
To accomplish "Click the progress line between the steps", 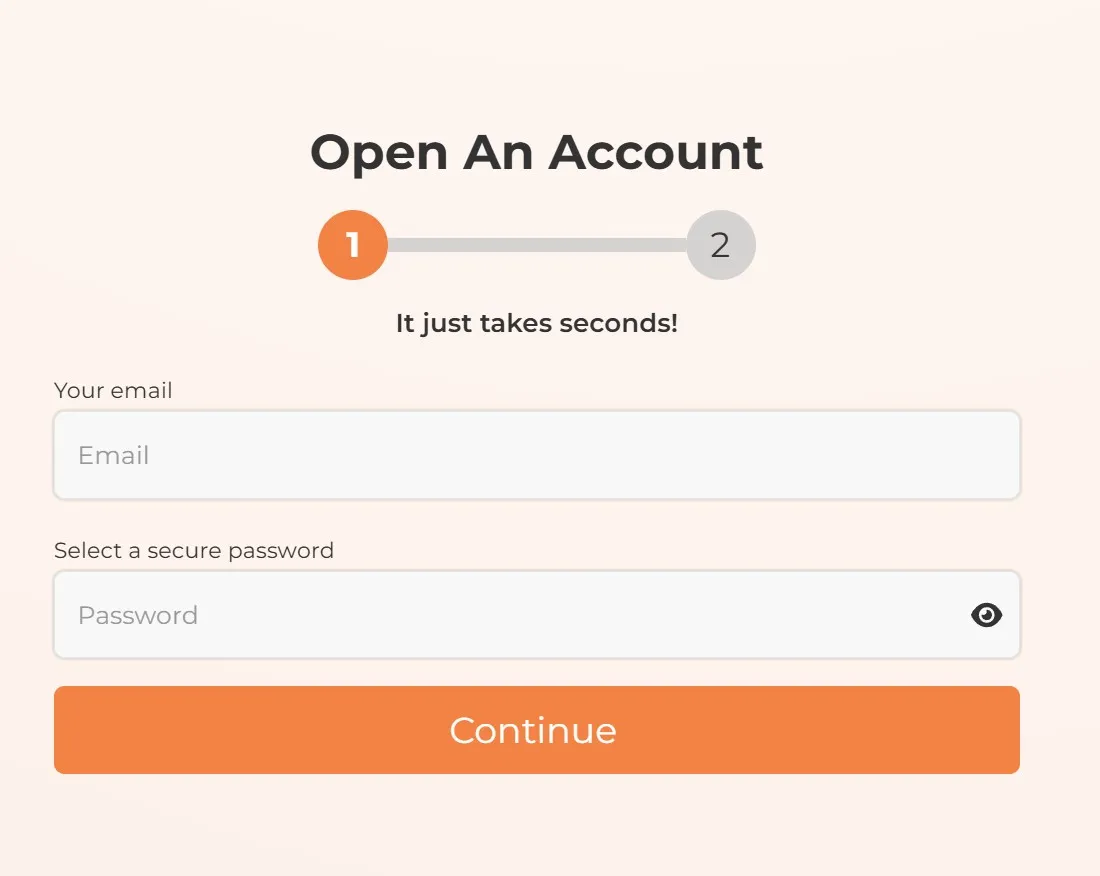I will coord(536,245).
